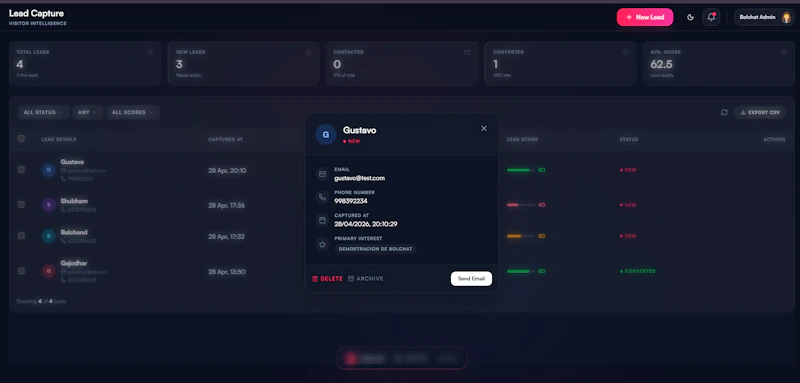
Task: Click the phone icon beside 998392234 in the popup
Action: click(322, 197)
